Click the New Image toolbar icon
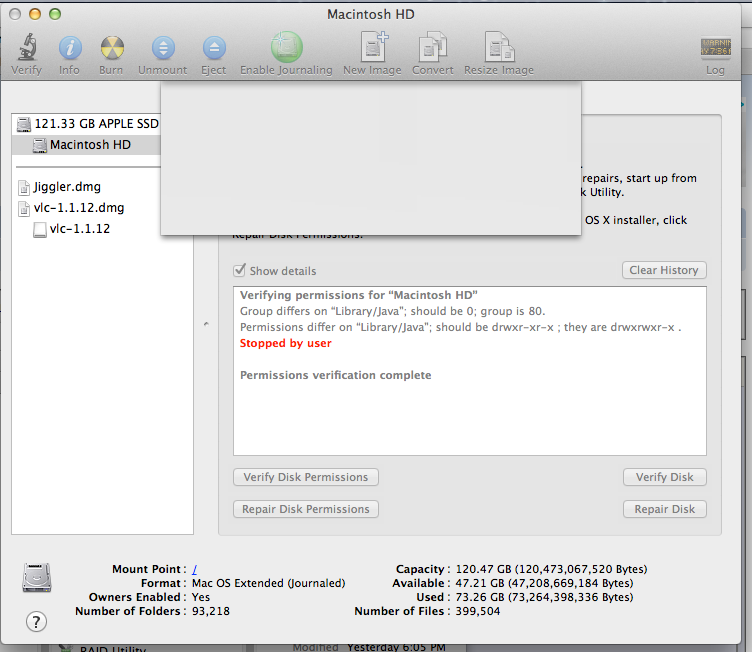752x652 pixels. coord(374,47)
